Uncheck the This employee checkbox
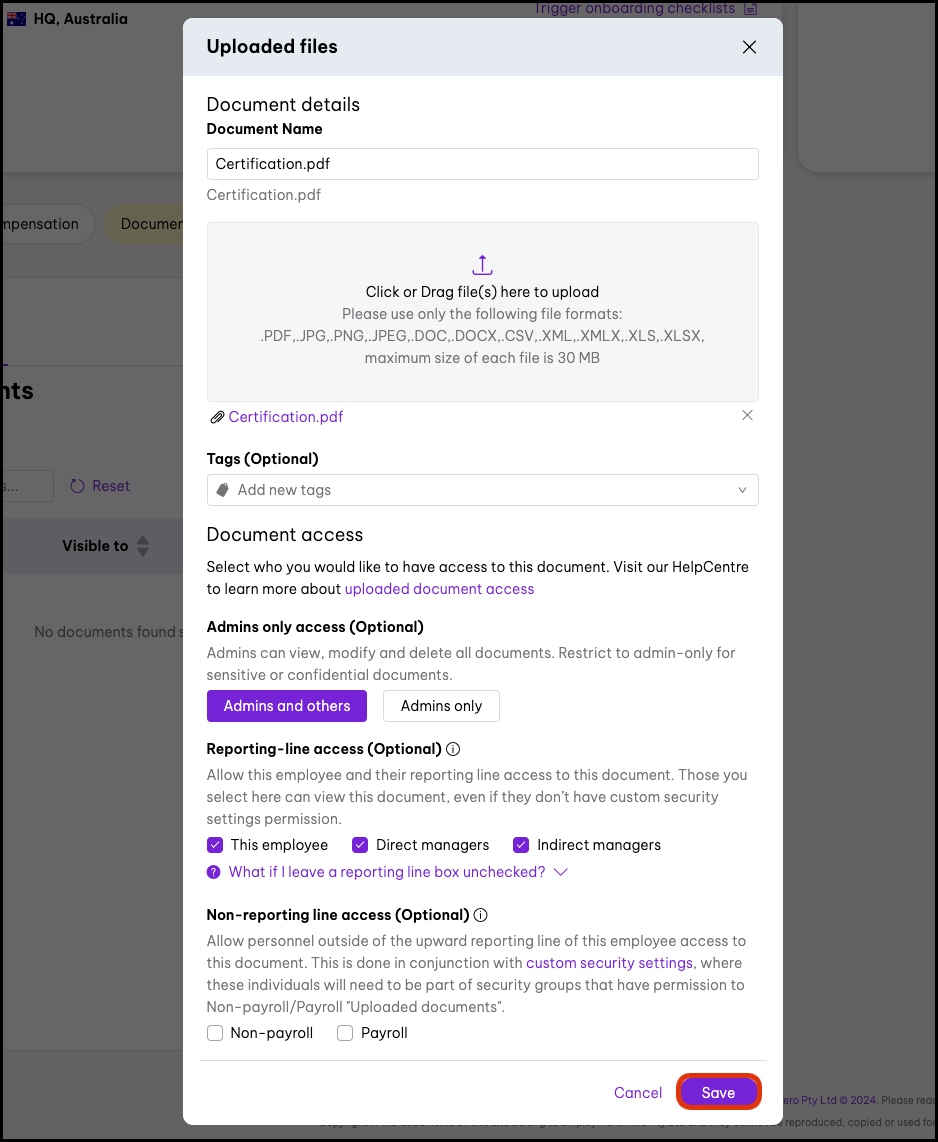Viewport: 938px width, 1142px height. [215, 845]
